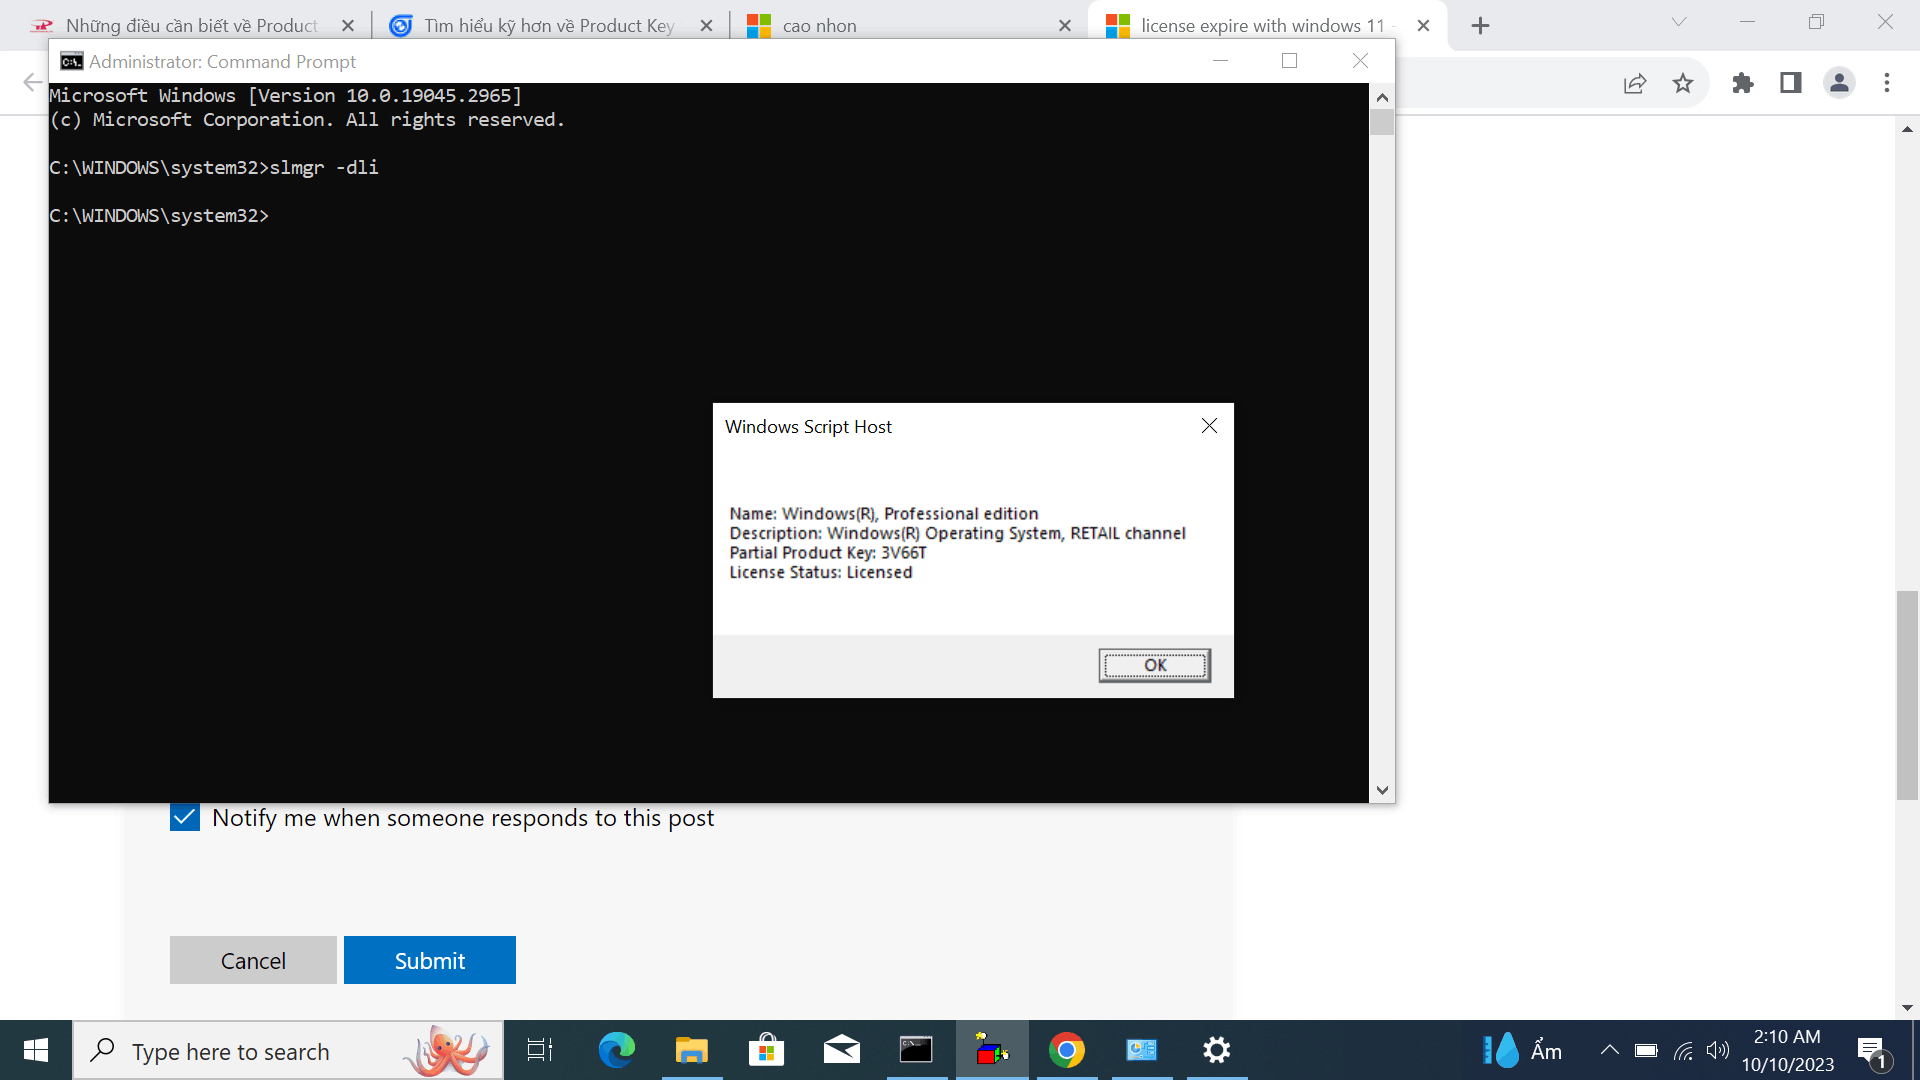Open Chrome three-dot menu
This screenshot has height=1080, width=1920.
(1887, 83)
